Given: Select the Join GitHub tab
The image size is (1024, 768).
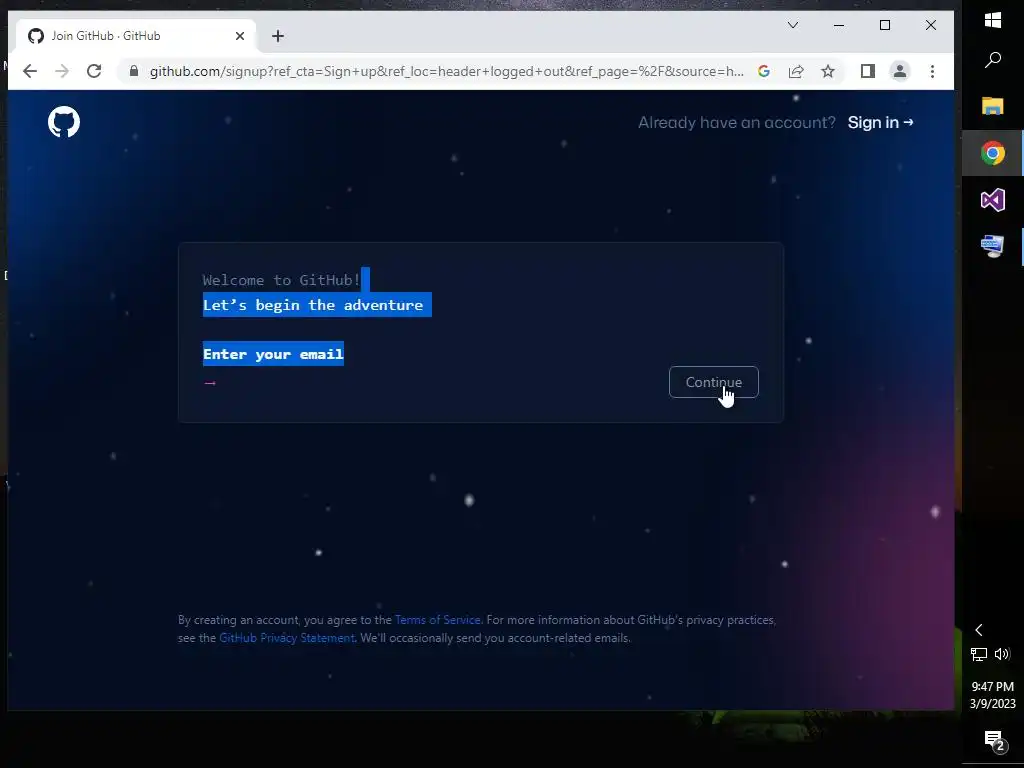Looking at the screenshot, I should [x=136, y=36].
